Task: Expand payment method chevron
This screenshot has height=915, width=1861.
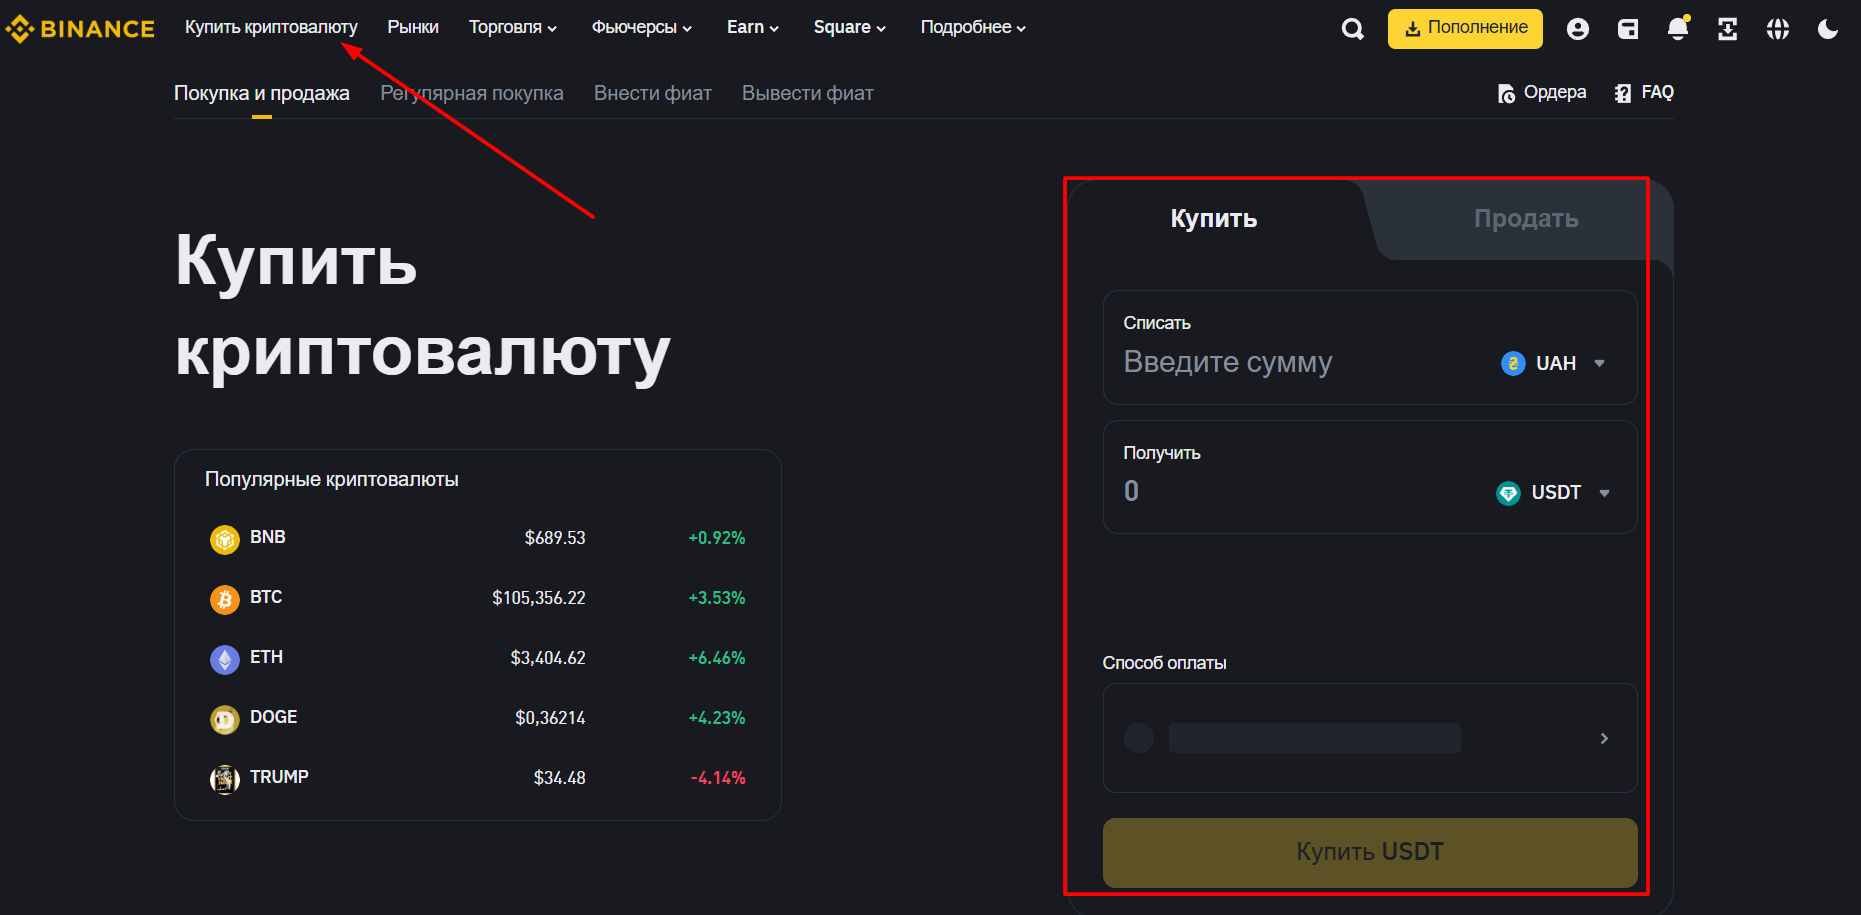Action: click(x=1604, y=738)
